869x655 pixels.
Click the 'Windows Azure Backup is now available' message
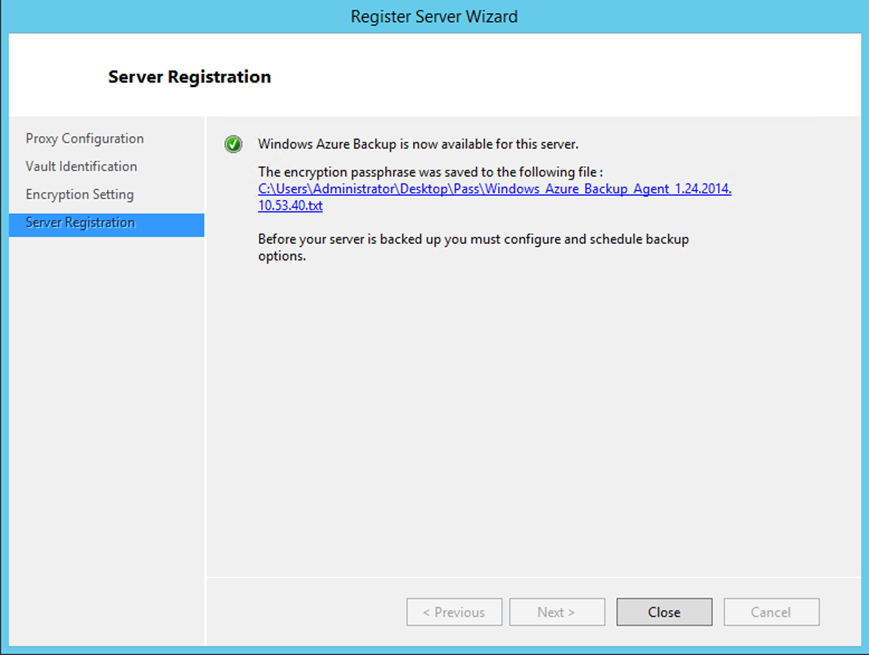tap(418, 144)
